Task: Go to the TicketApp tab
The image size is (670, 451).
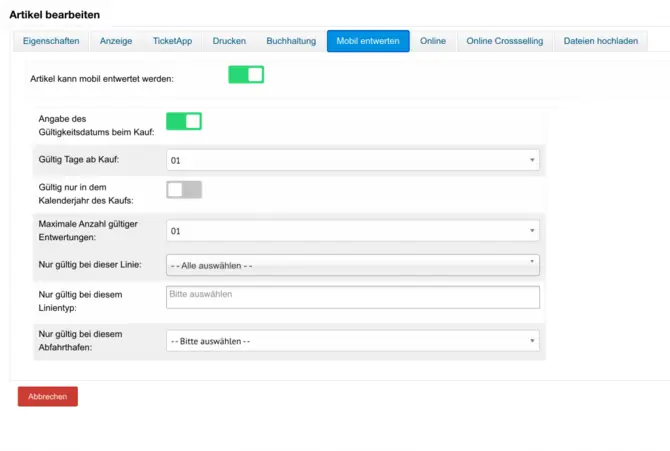Action: 172,41
